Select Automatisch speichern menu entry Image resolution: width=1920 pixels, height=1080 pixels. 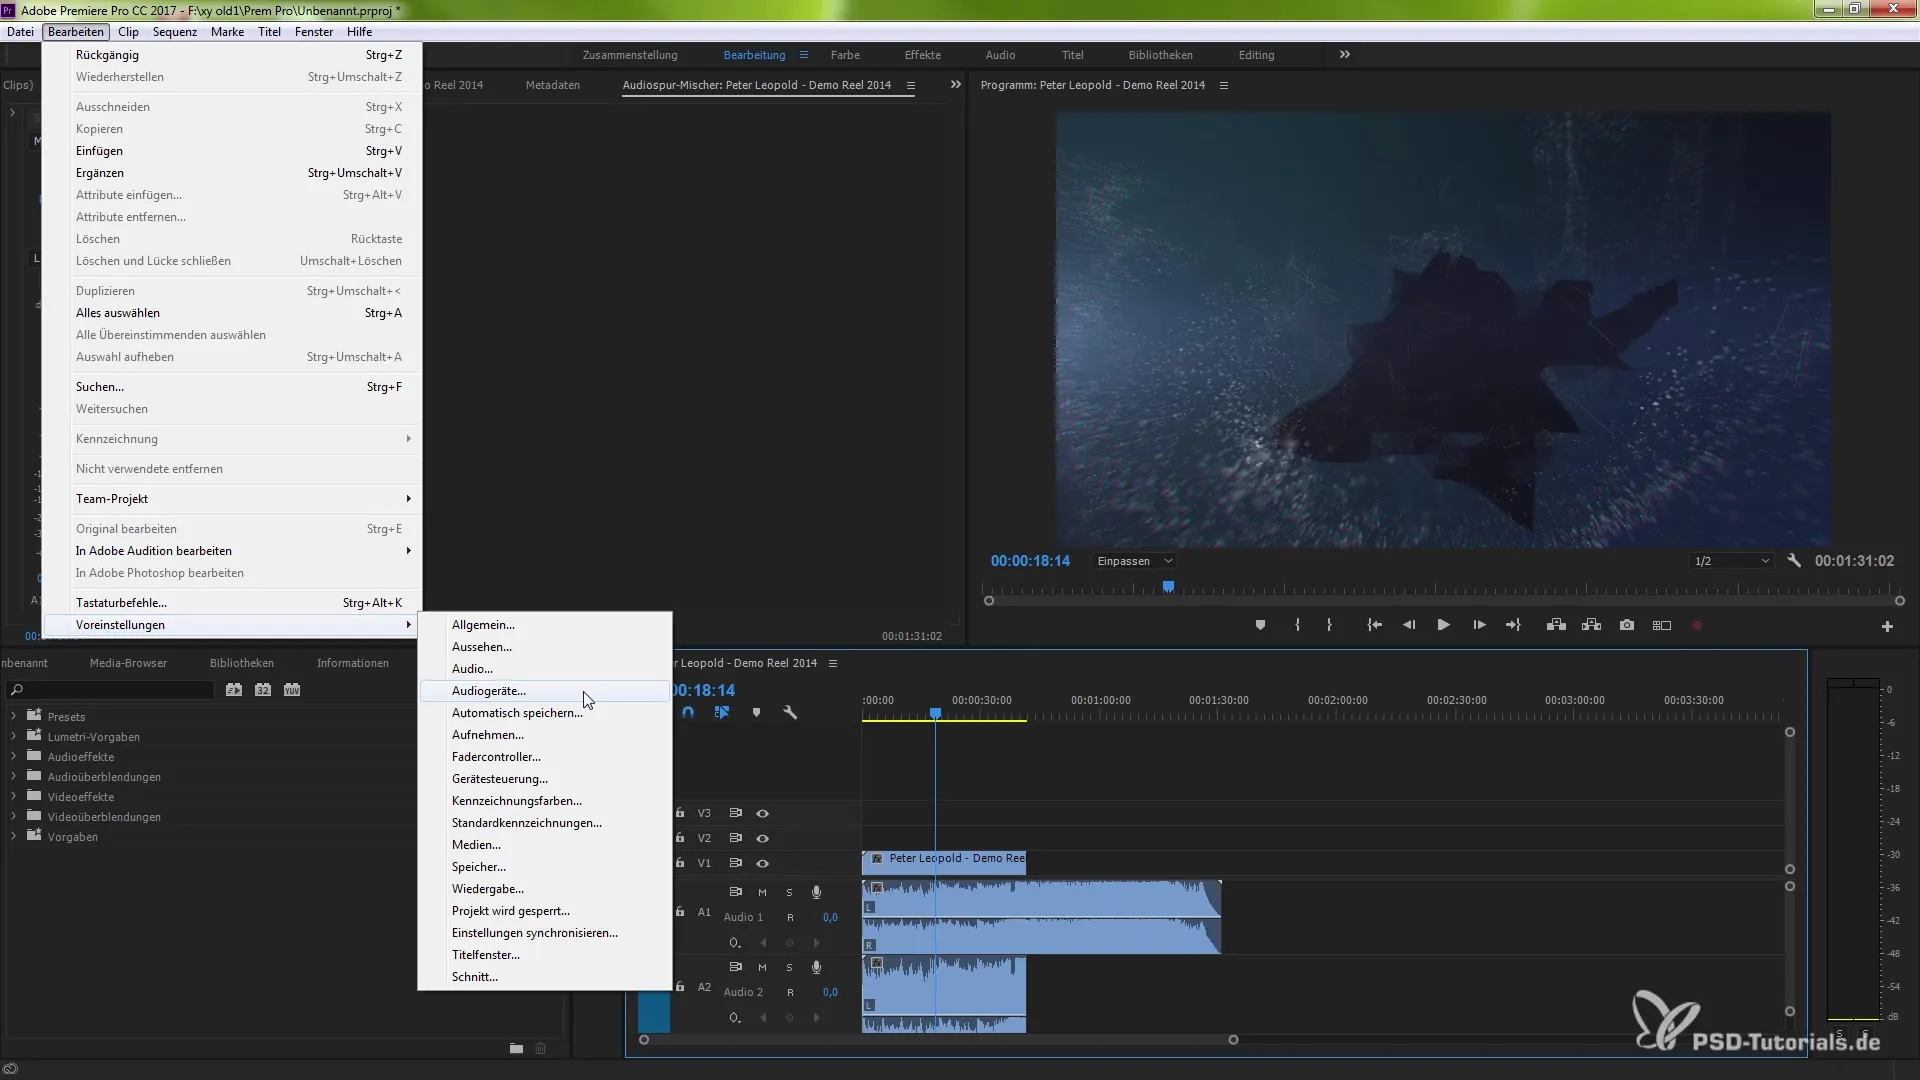click(544, 713)
